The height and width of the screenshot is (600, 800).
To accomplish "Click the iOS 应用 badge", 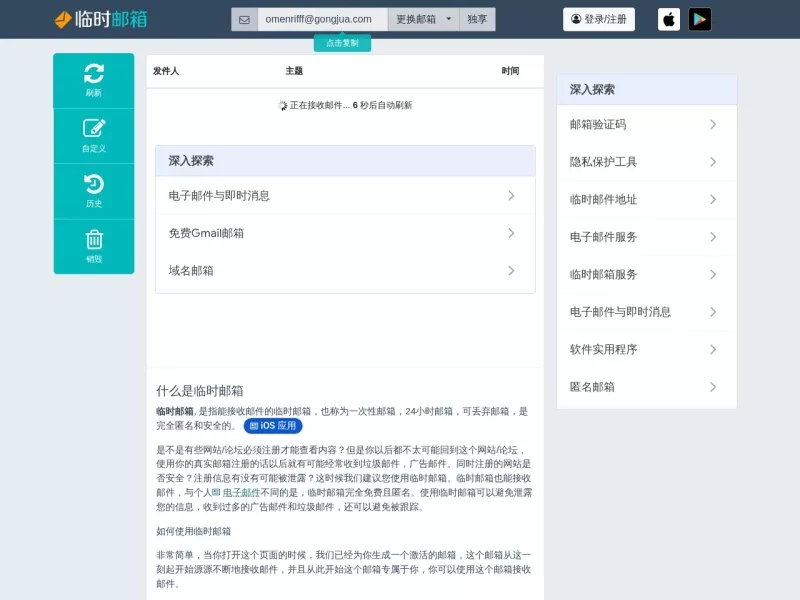I will pyautogui.click(x=273, y=426).
